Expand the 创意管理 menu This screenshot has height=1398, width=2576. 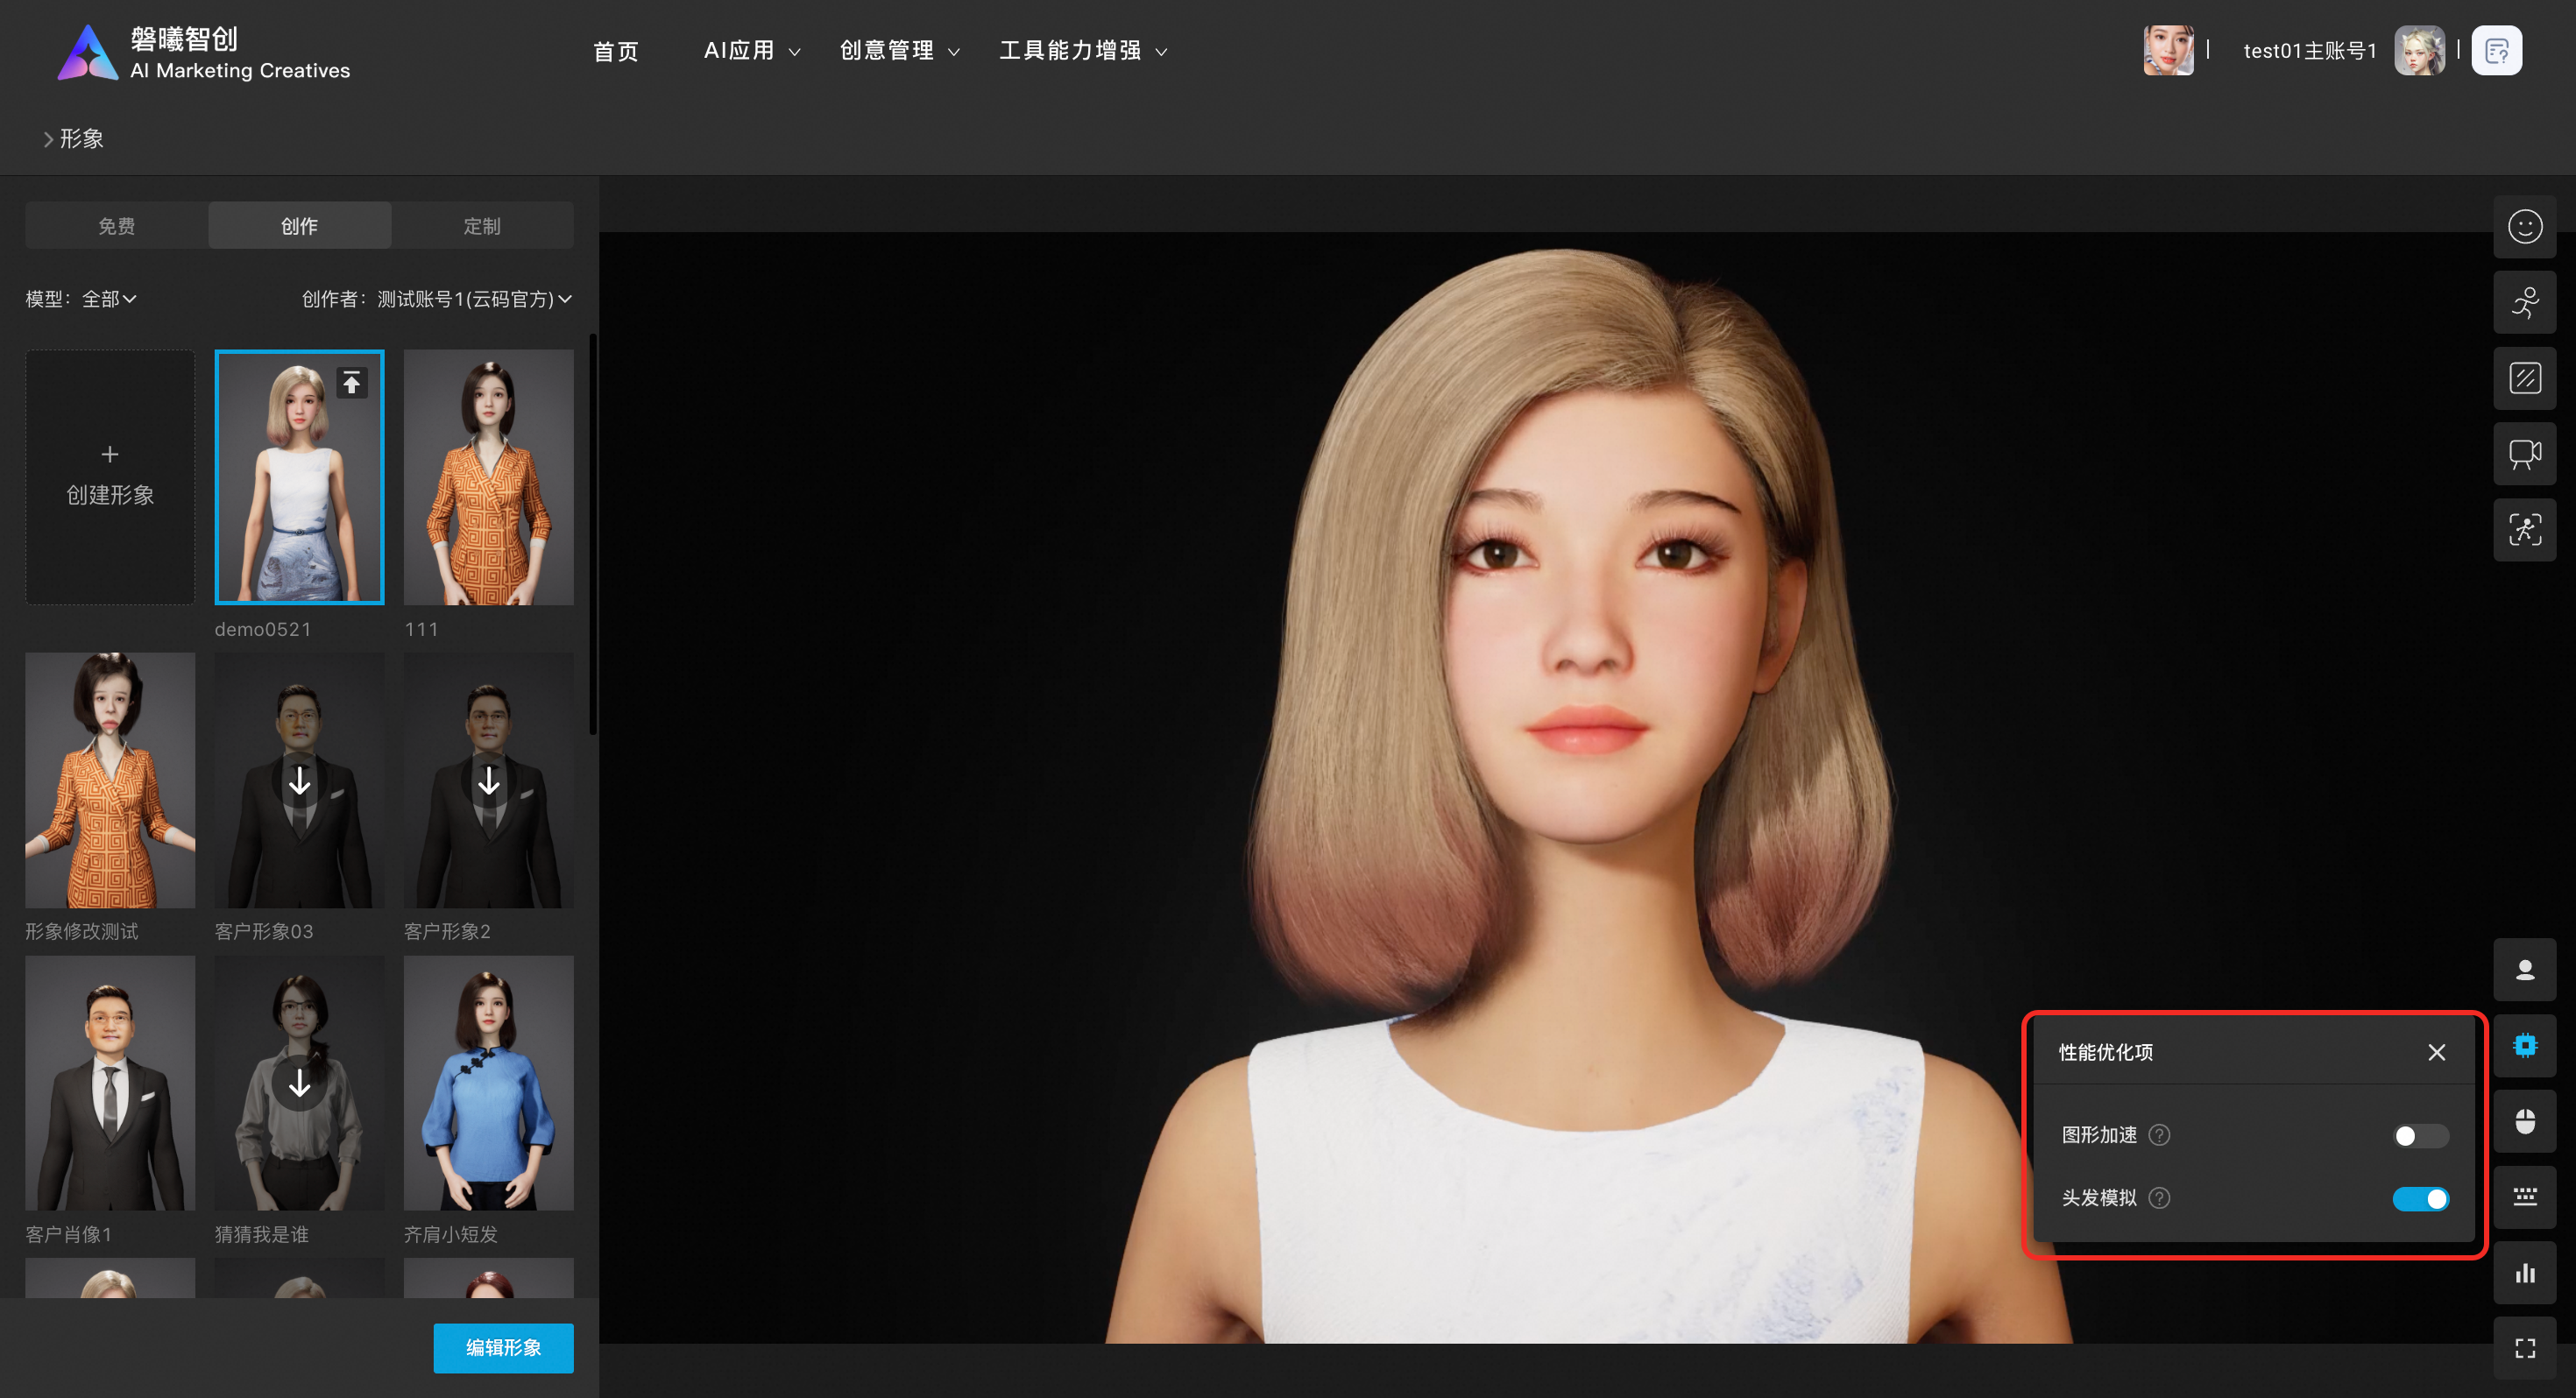(900, 51)
